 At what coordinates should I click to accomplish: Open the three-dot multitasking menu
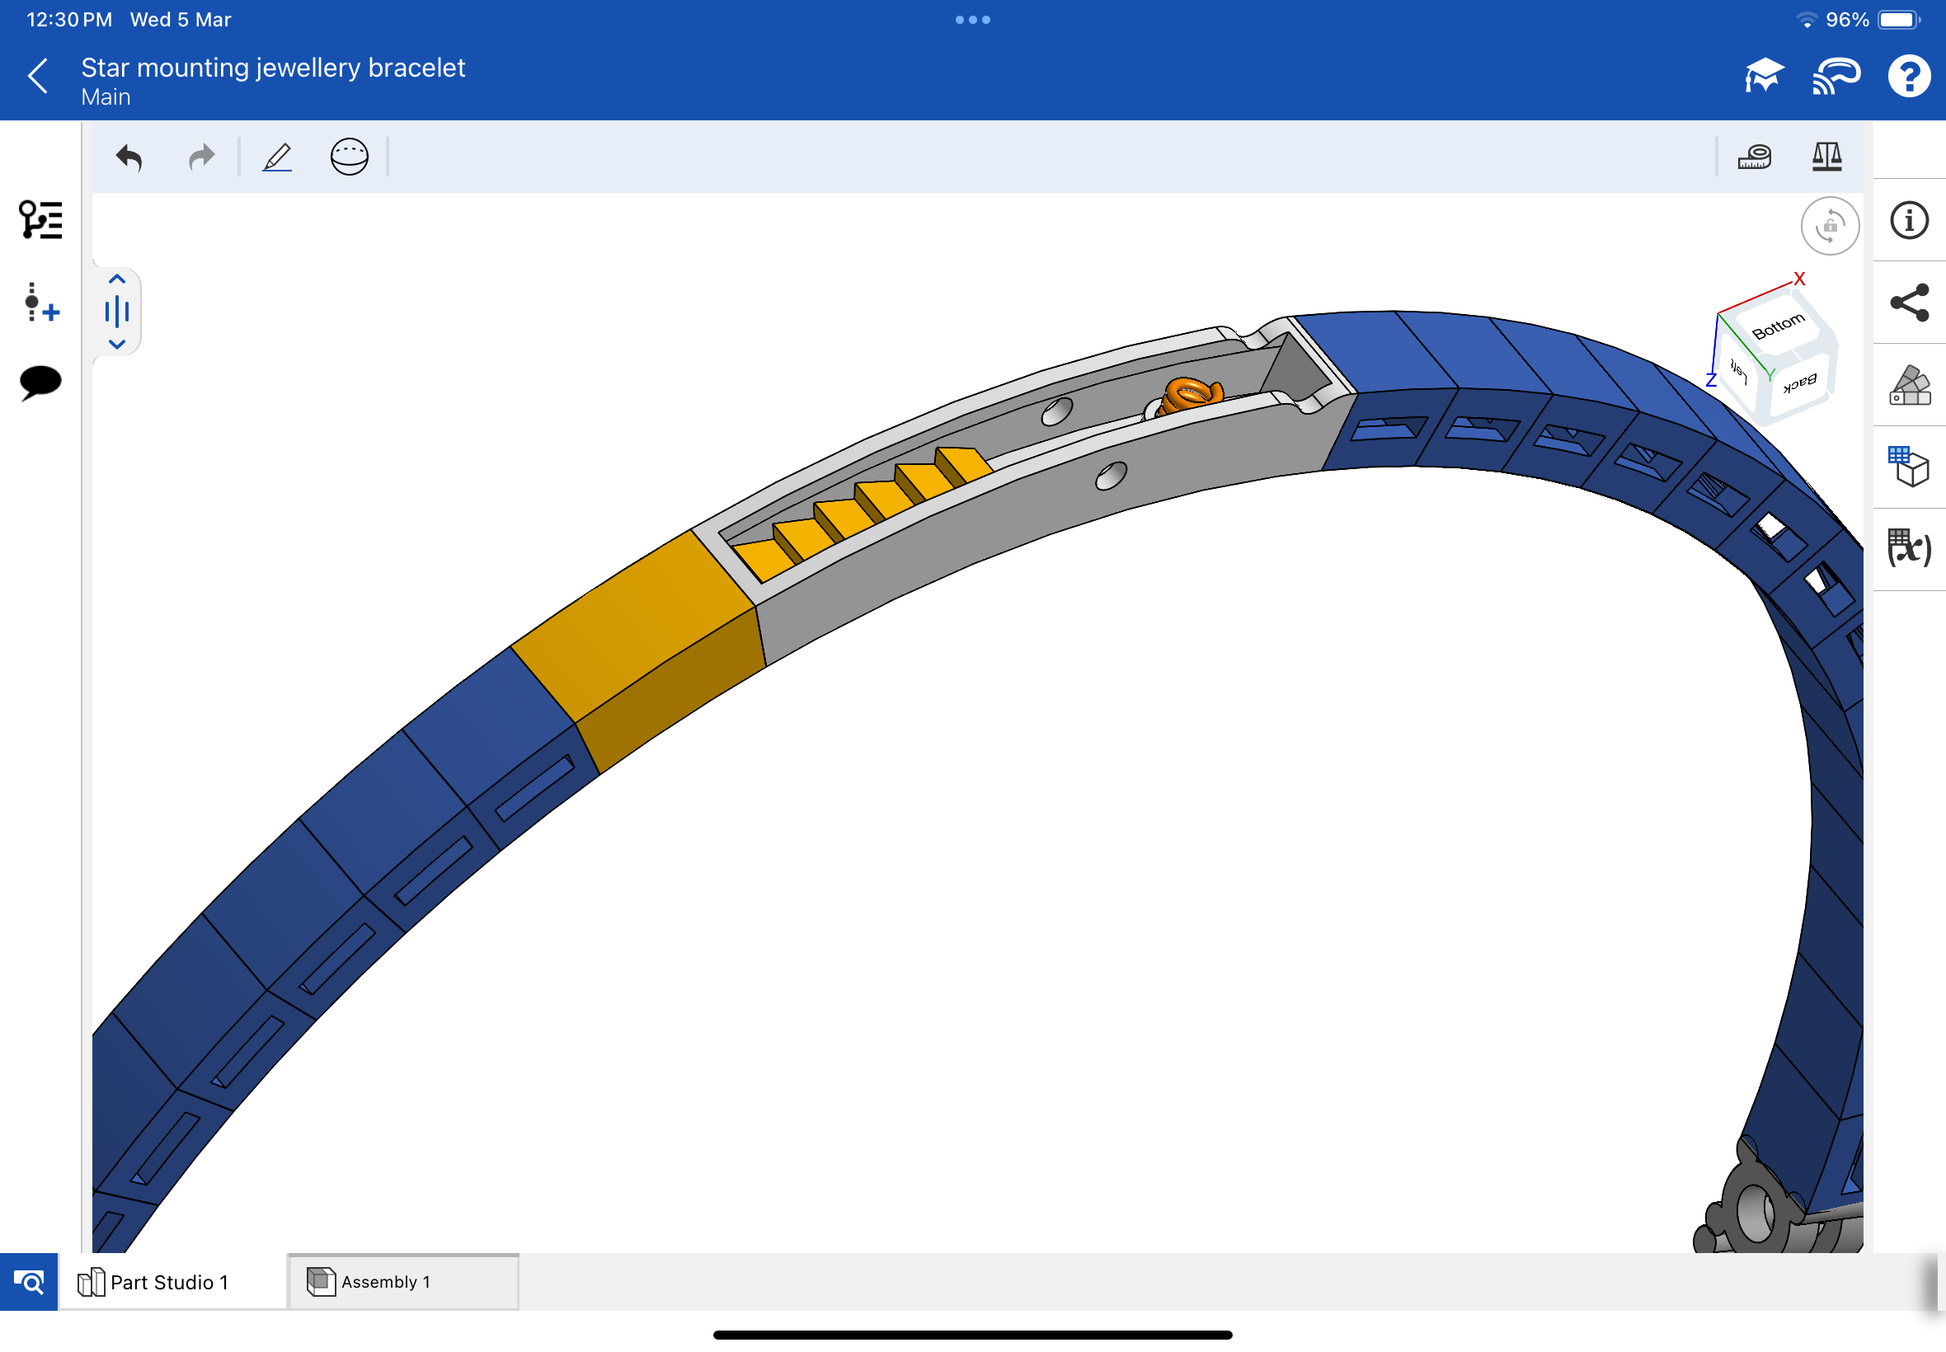coord(972,20)
